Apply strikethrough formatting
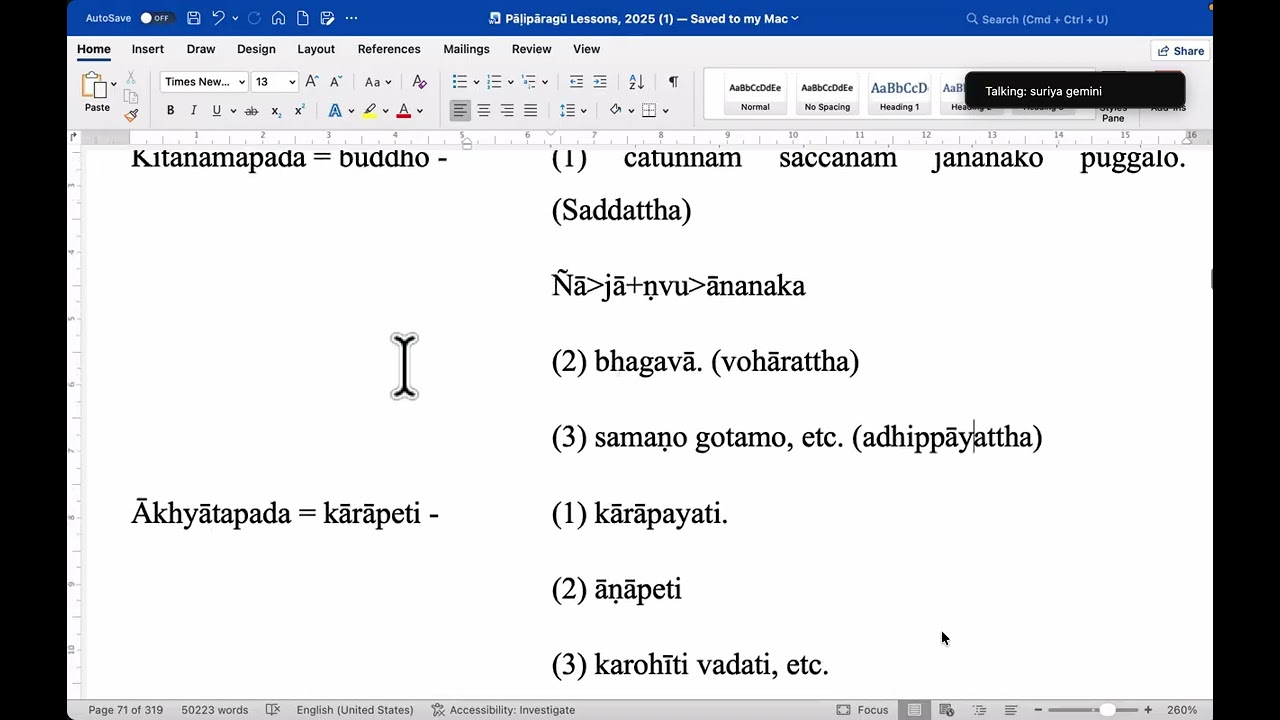This screenshot has height=720, width=1280. (251, 110)
